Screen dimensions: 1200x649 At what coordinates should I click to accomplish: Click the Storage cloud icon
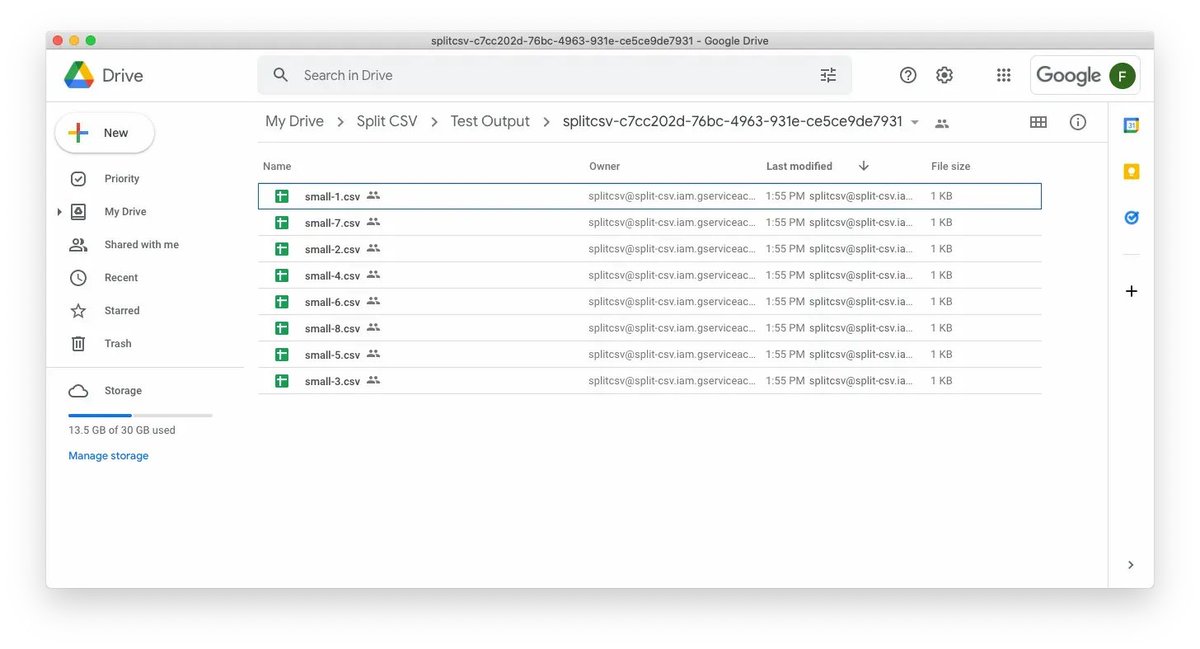pyautogui.click(x=78, y=391)
